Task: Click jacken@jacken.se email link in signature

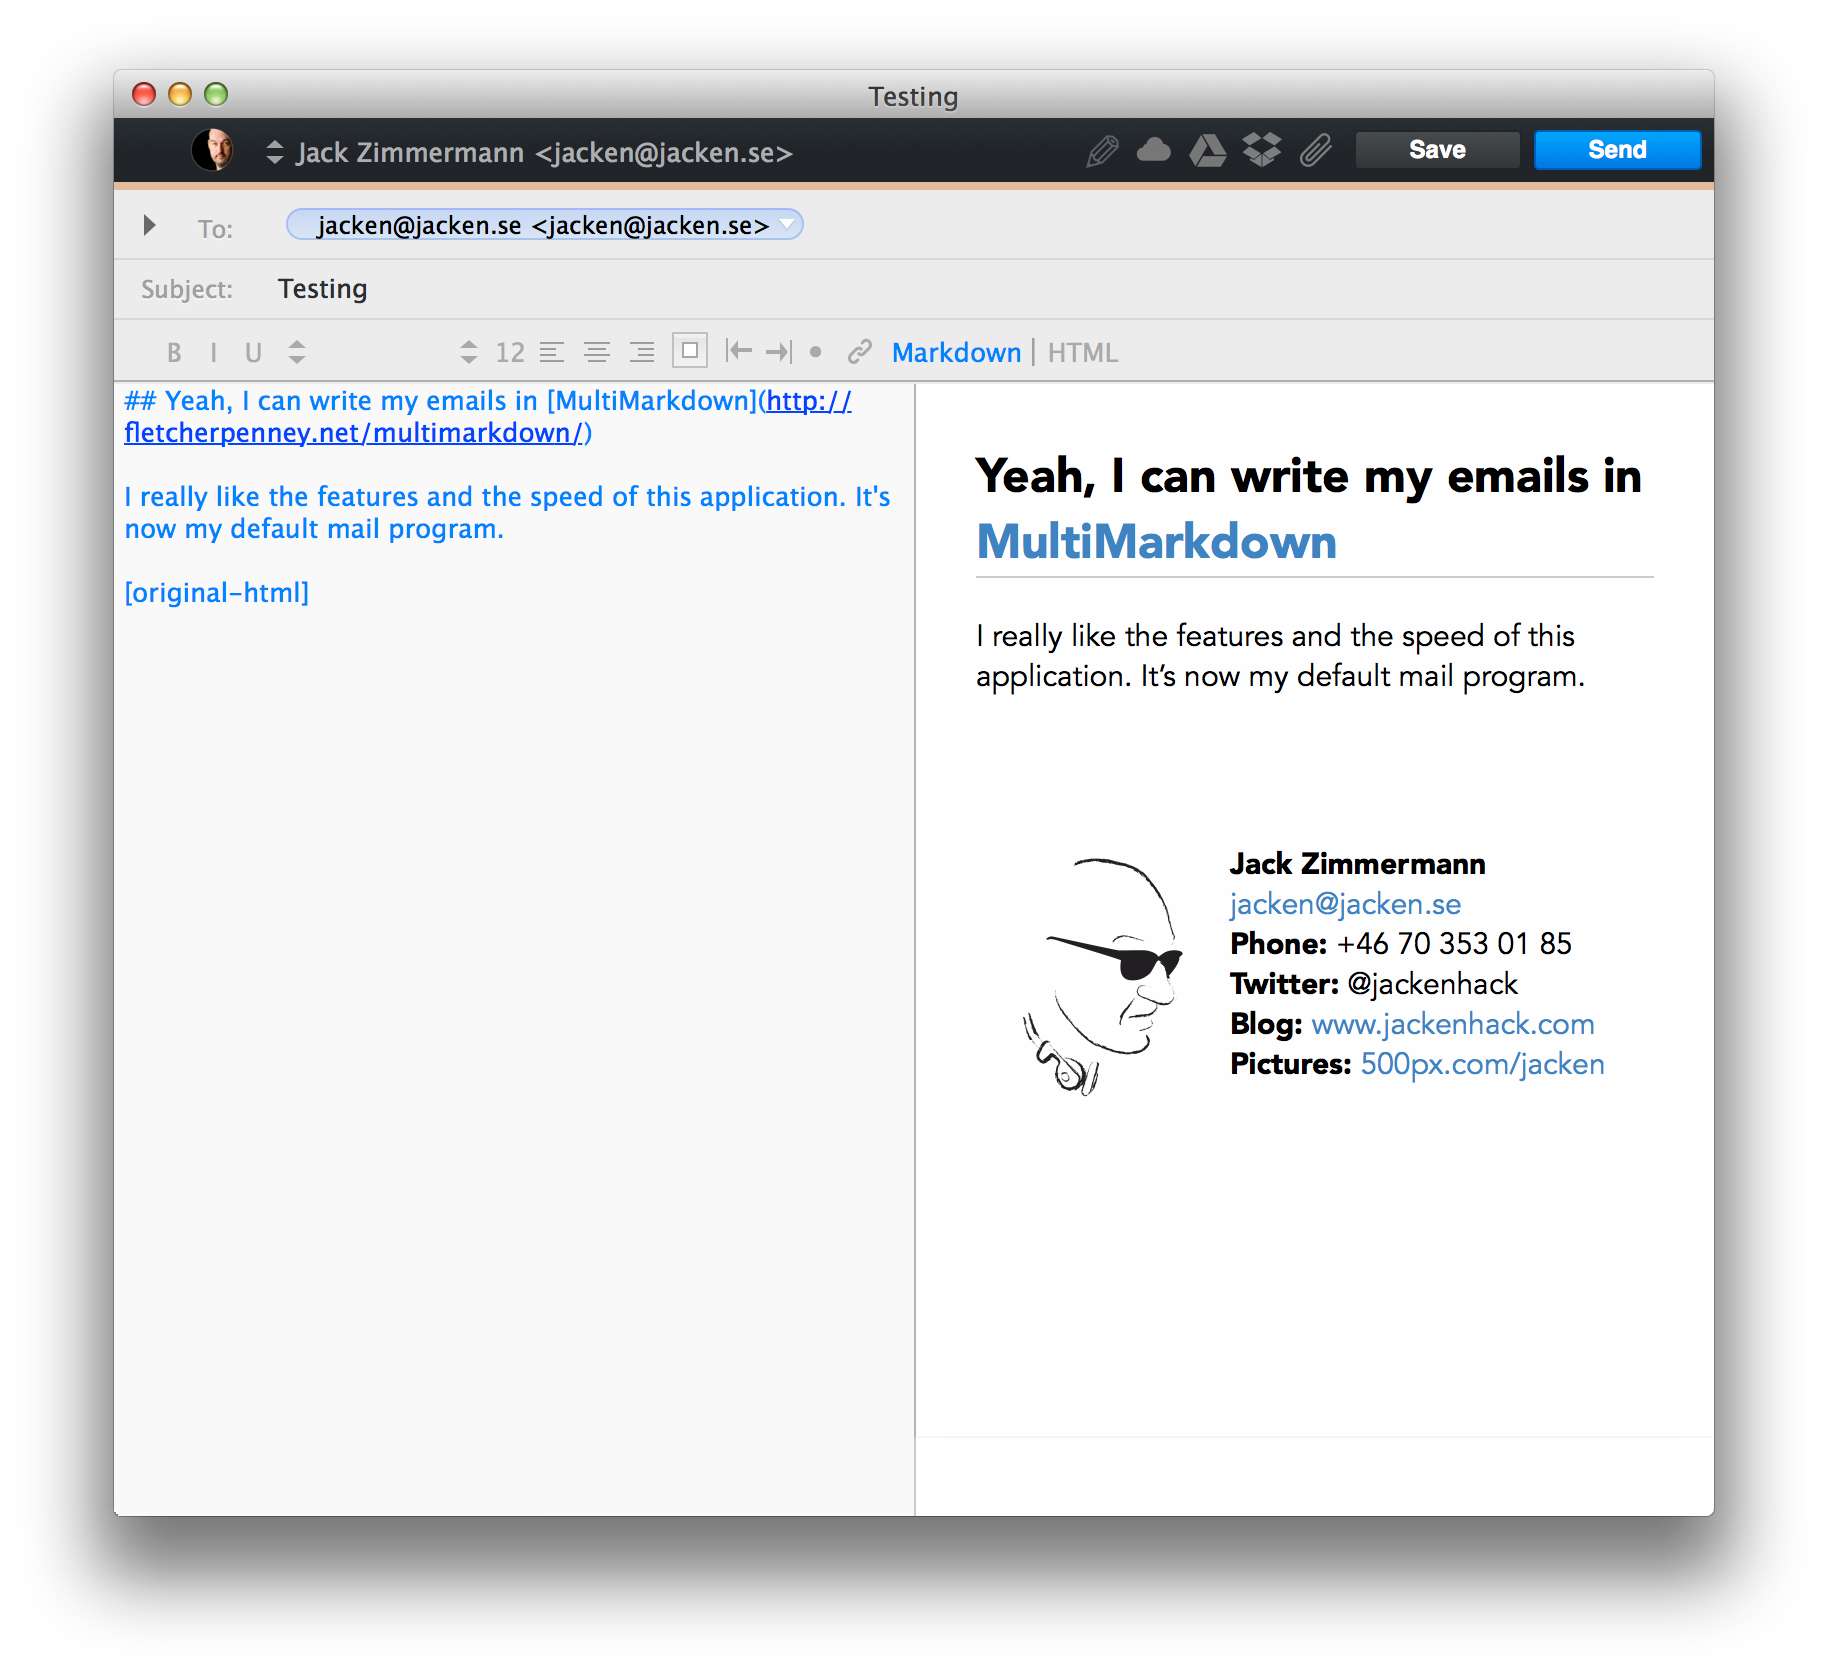Action: pyautogui.click(x=1345, y=904)
